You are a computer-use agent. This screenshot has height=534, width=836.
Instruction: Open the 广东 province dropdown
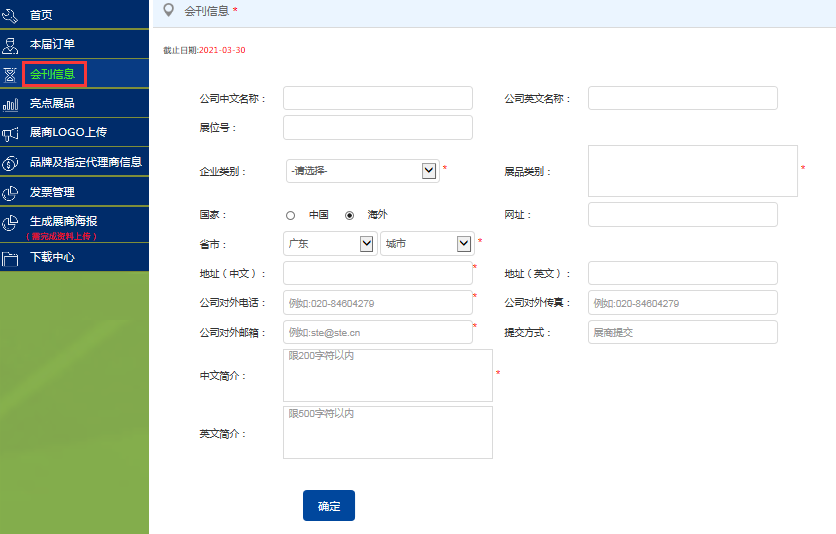(x=329, y=243)
